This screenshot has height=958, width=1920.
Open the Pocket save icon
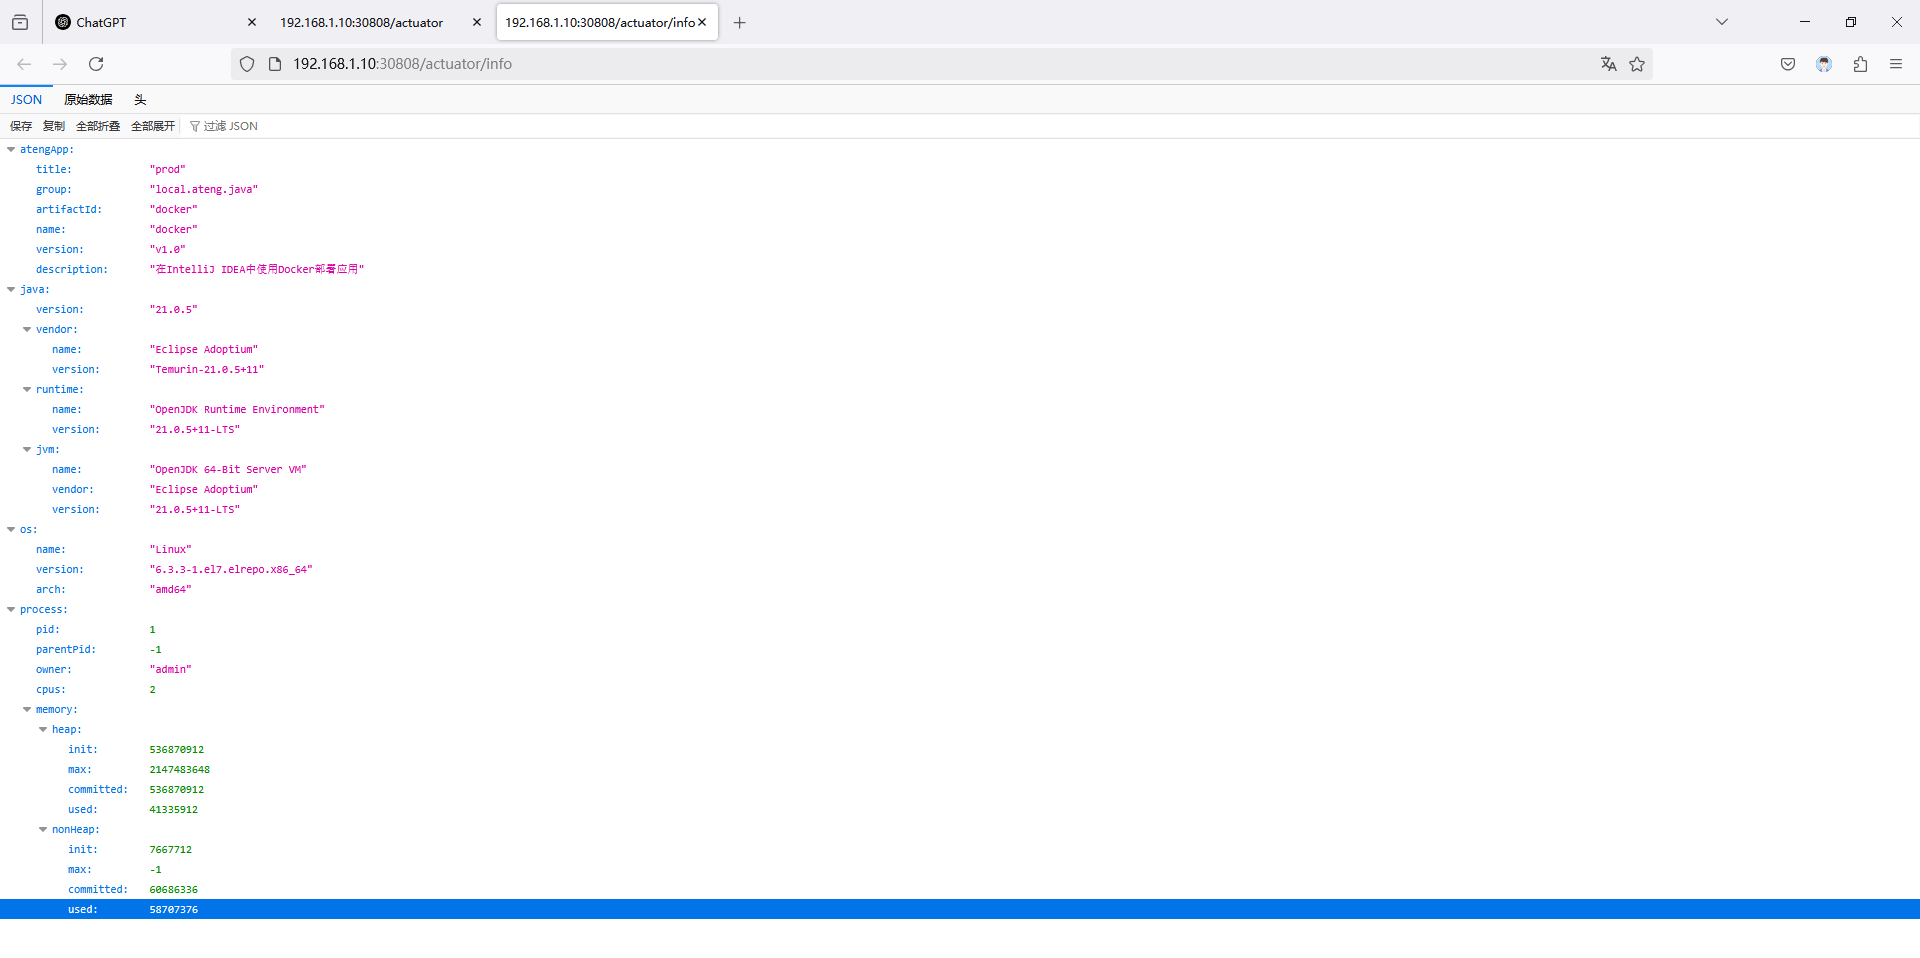[x=1788, y=64]
